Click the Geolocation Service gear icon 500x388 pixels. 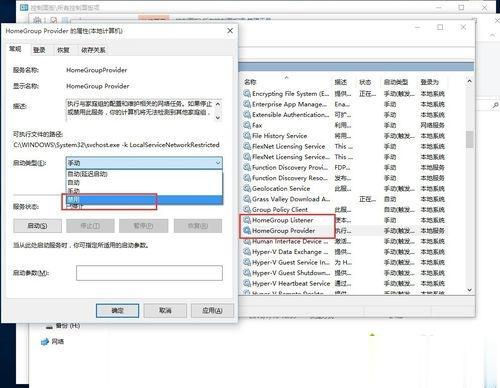(247, 188)
